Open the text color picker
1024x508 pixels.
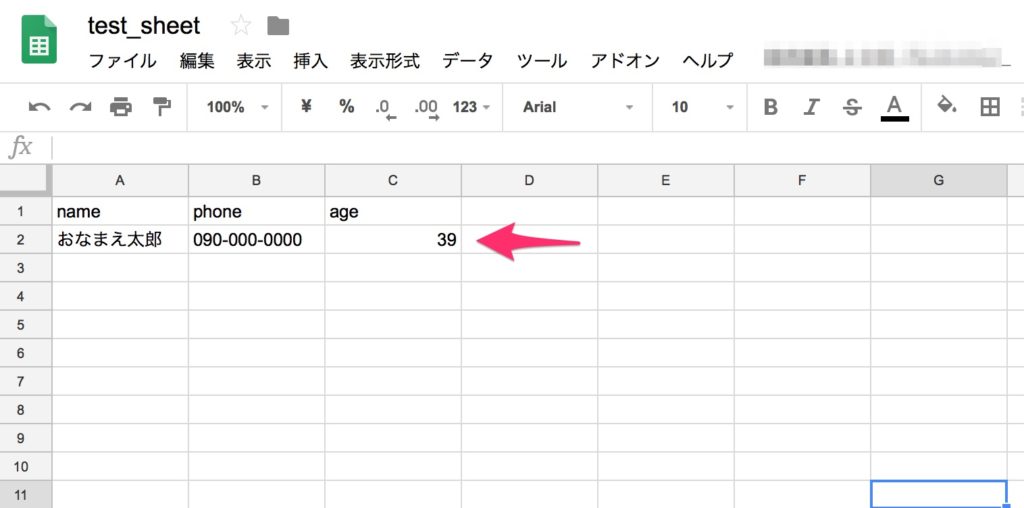[894, 107]
